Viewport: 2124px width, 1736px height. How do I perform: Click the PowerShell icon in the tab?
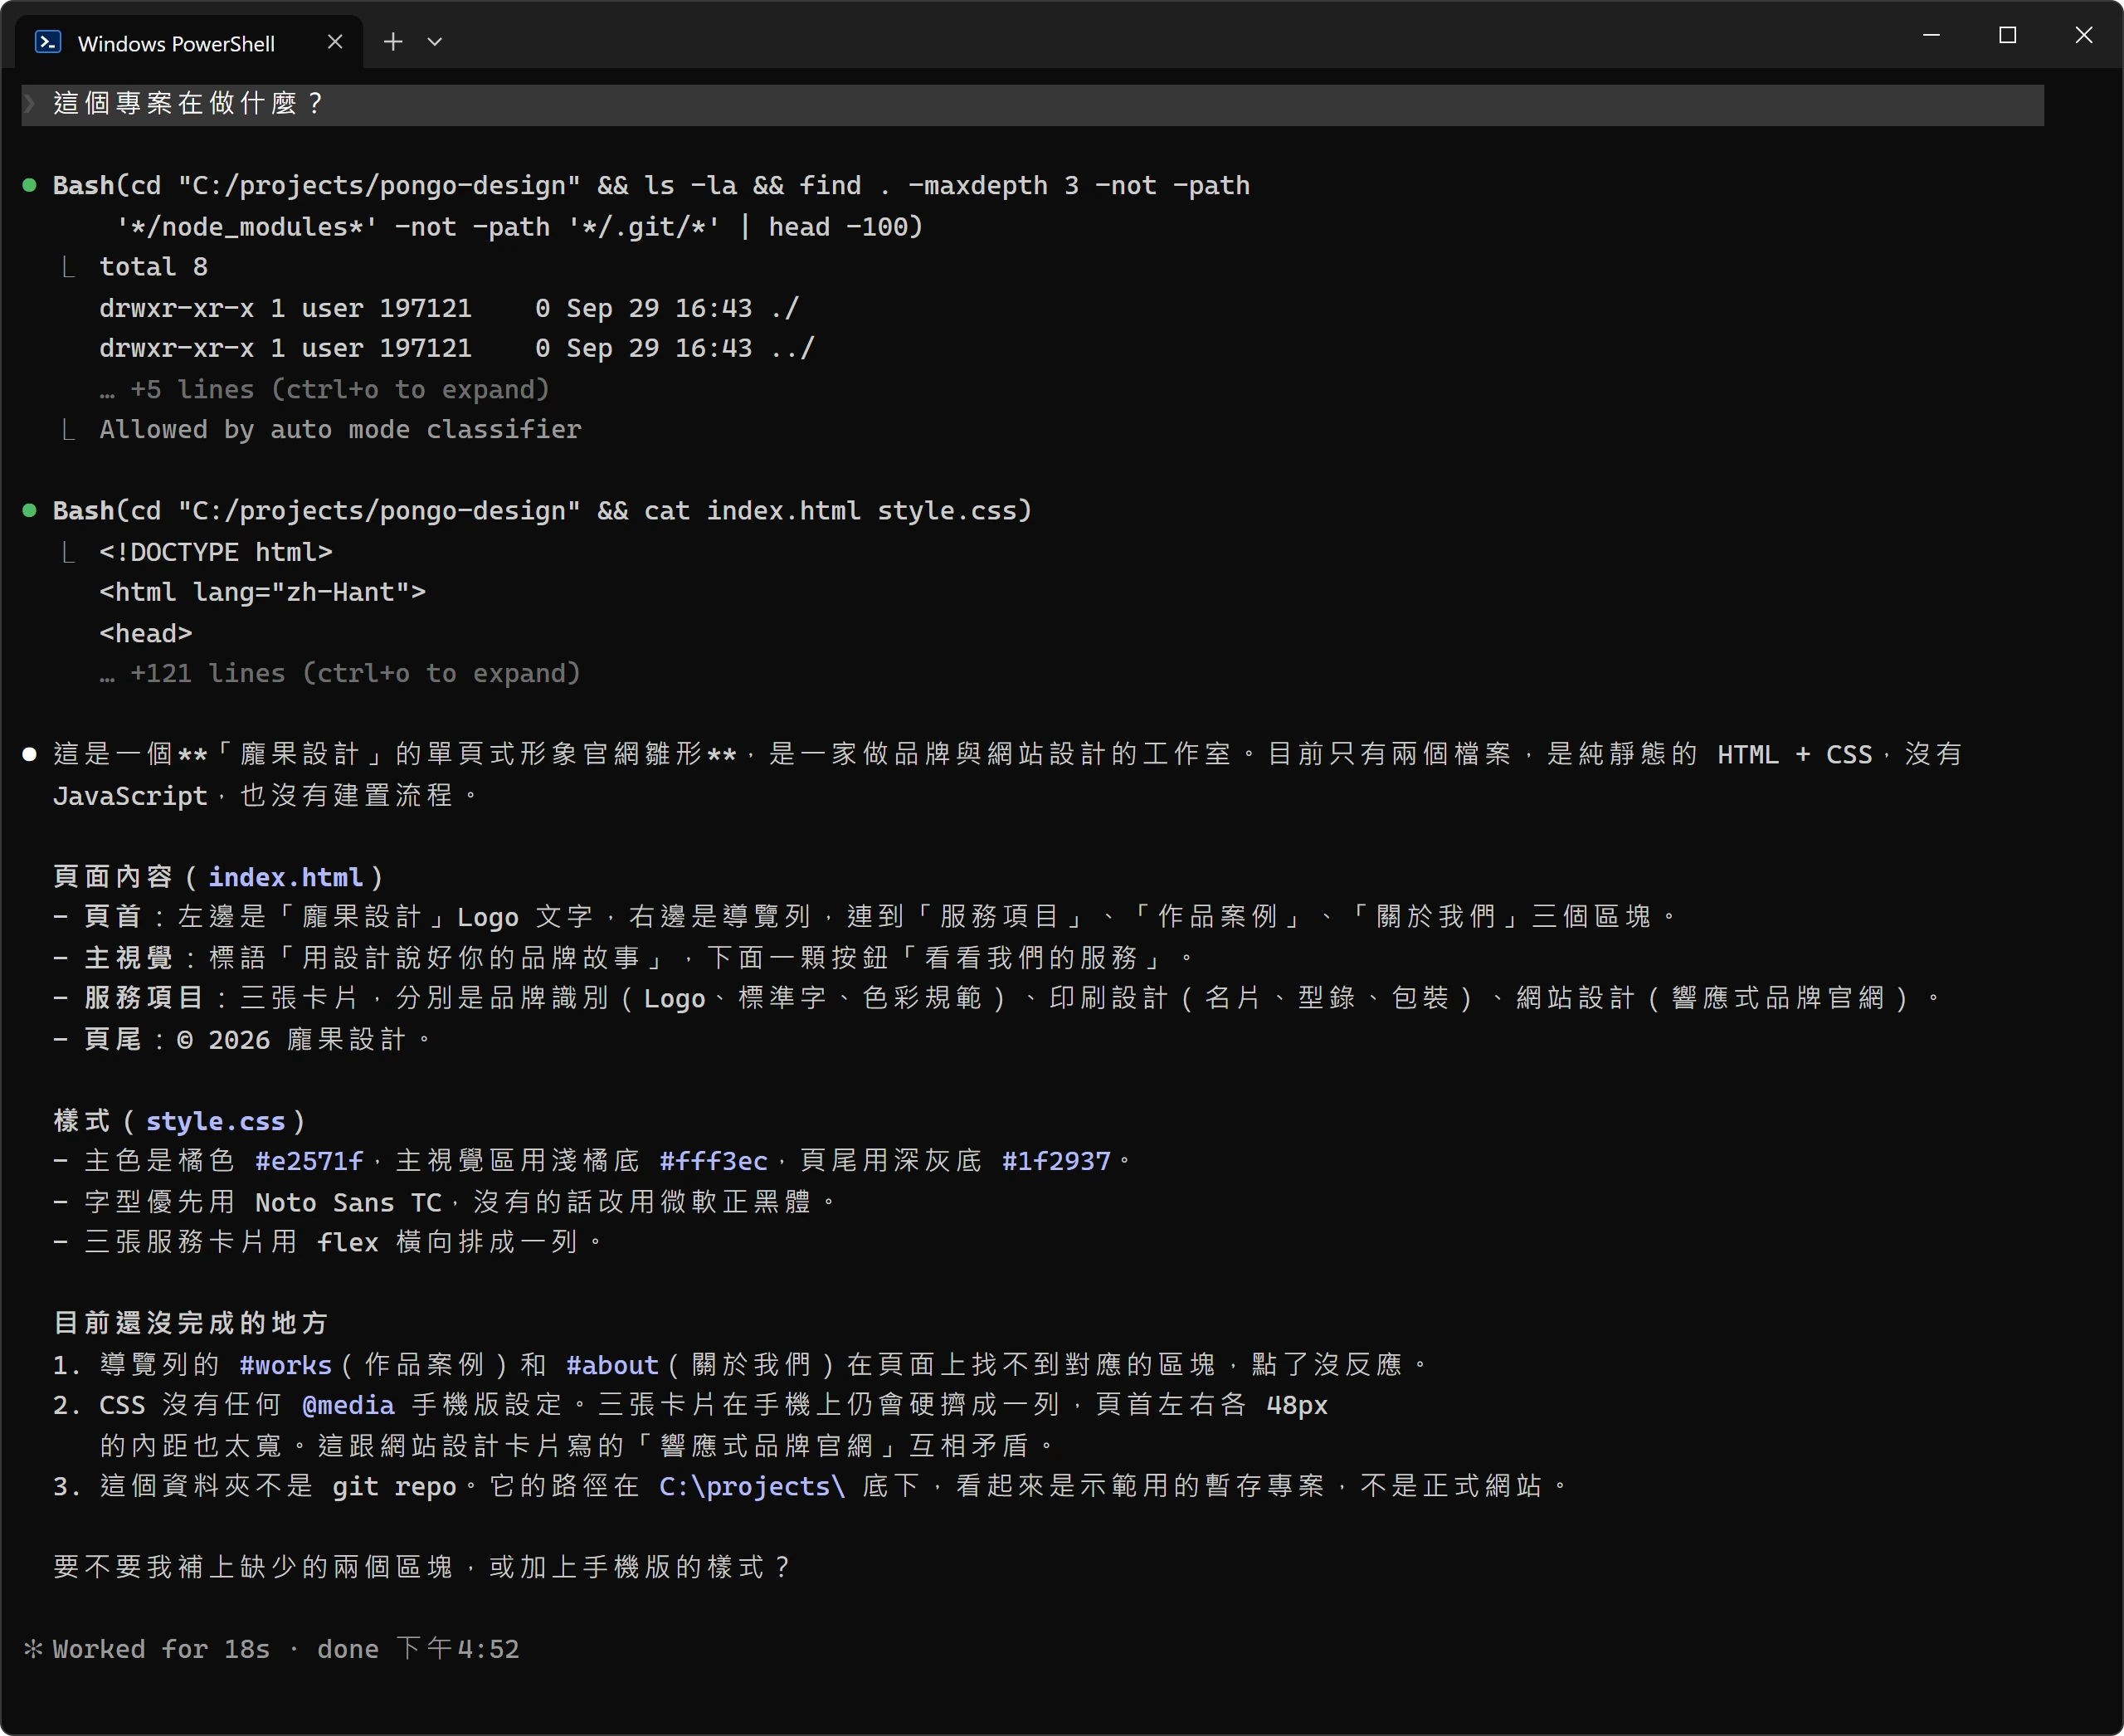(x=48, y=42)
